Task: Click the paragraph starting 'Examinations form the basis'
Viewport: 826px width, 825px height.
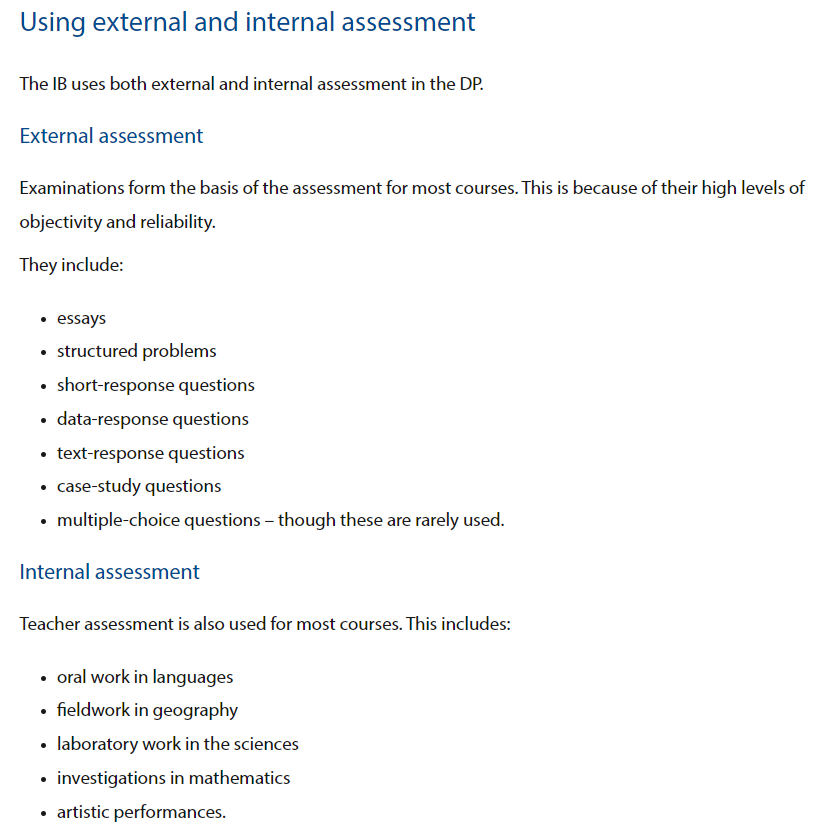Action: click(x=412, y=205)
